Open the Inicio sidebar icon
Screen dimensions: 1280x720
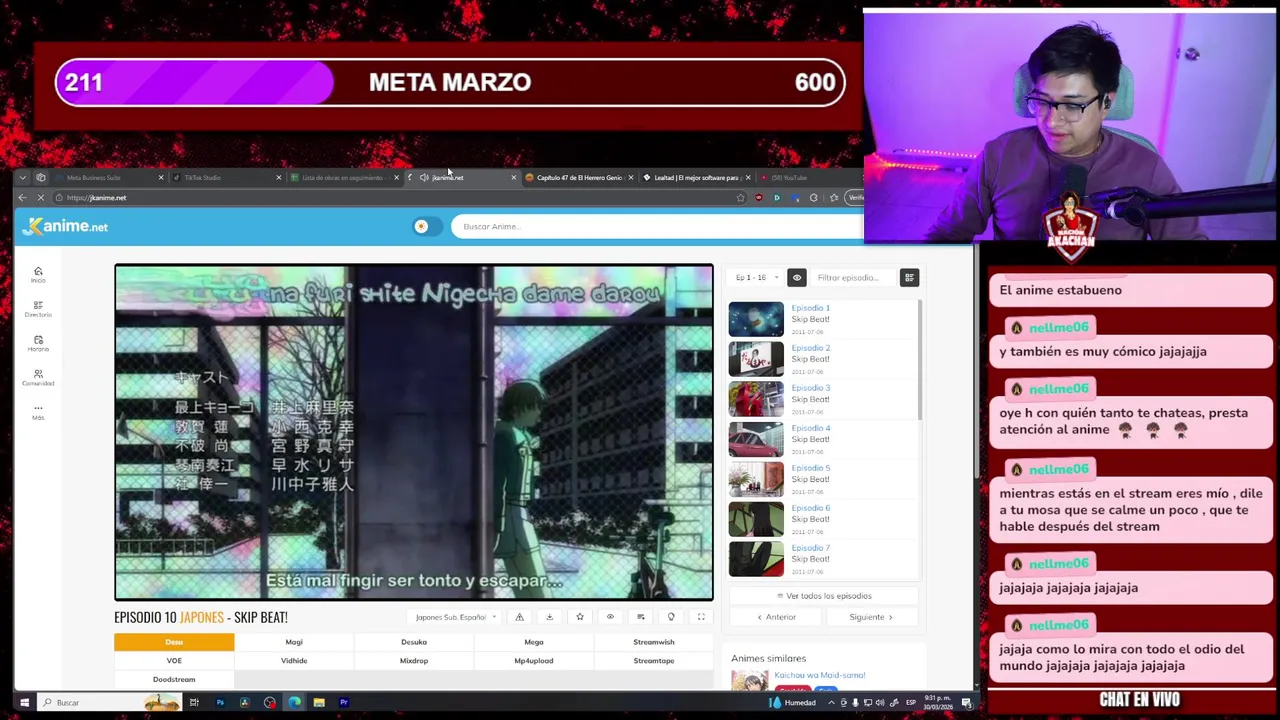pos(38,274)
